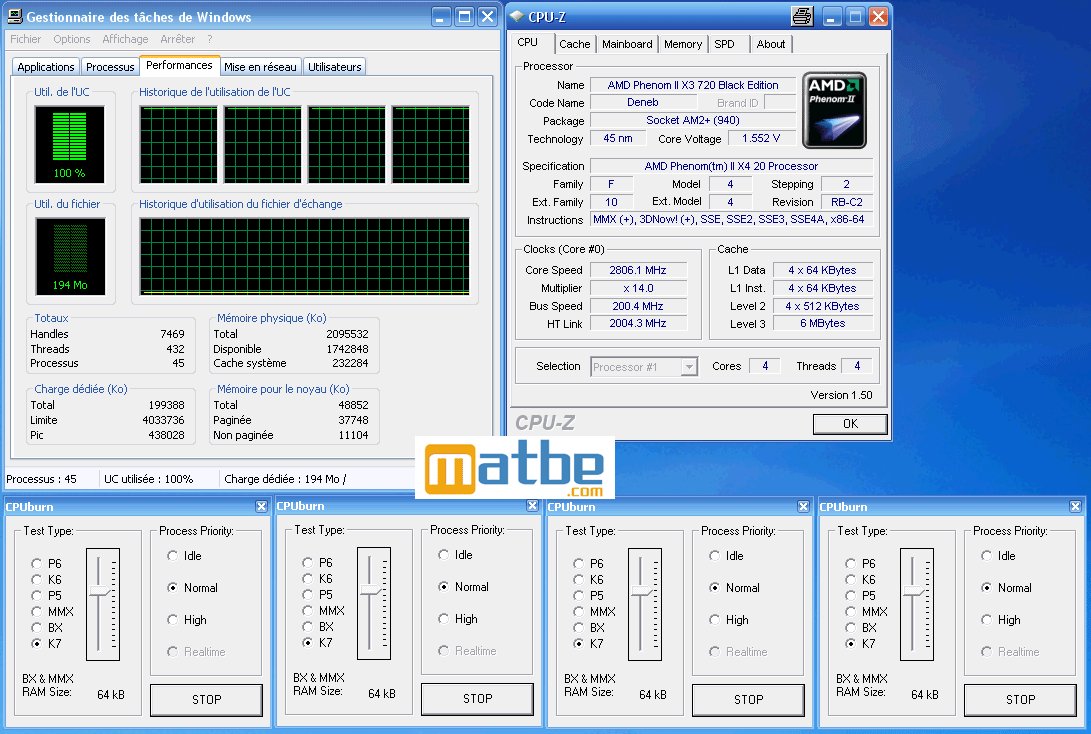This screenshot has height=734, width=1091.
Task: Click STOP in the second CPUburn window
Action: pyautogui.click(x=477, y=699)
